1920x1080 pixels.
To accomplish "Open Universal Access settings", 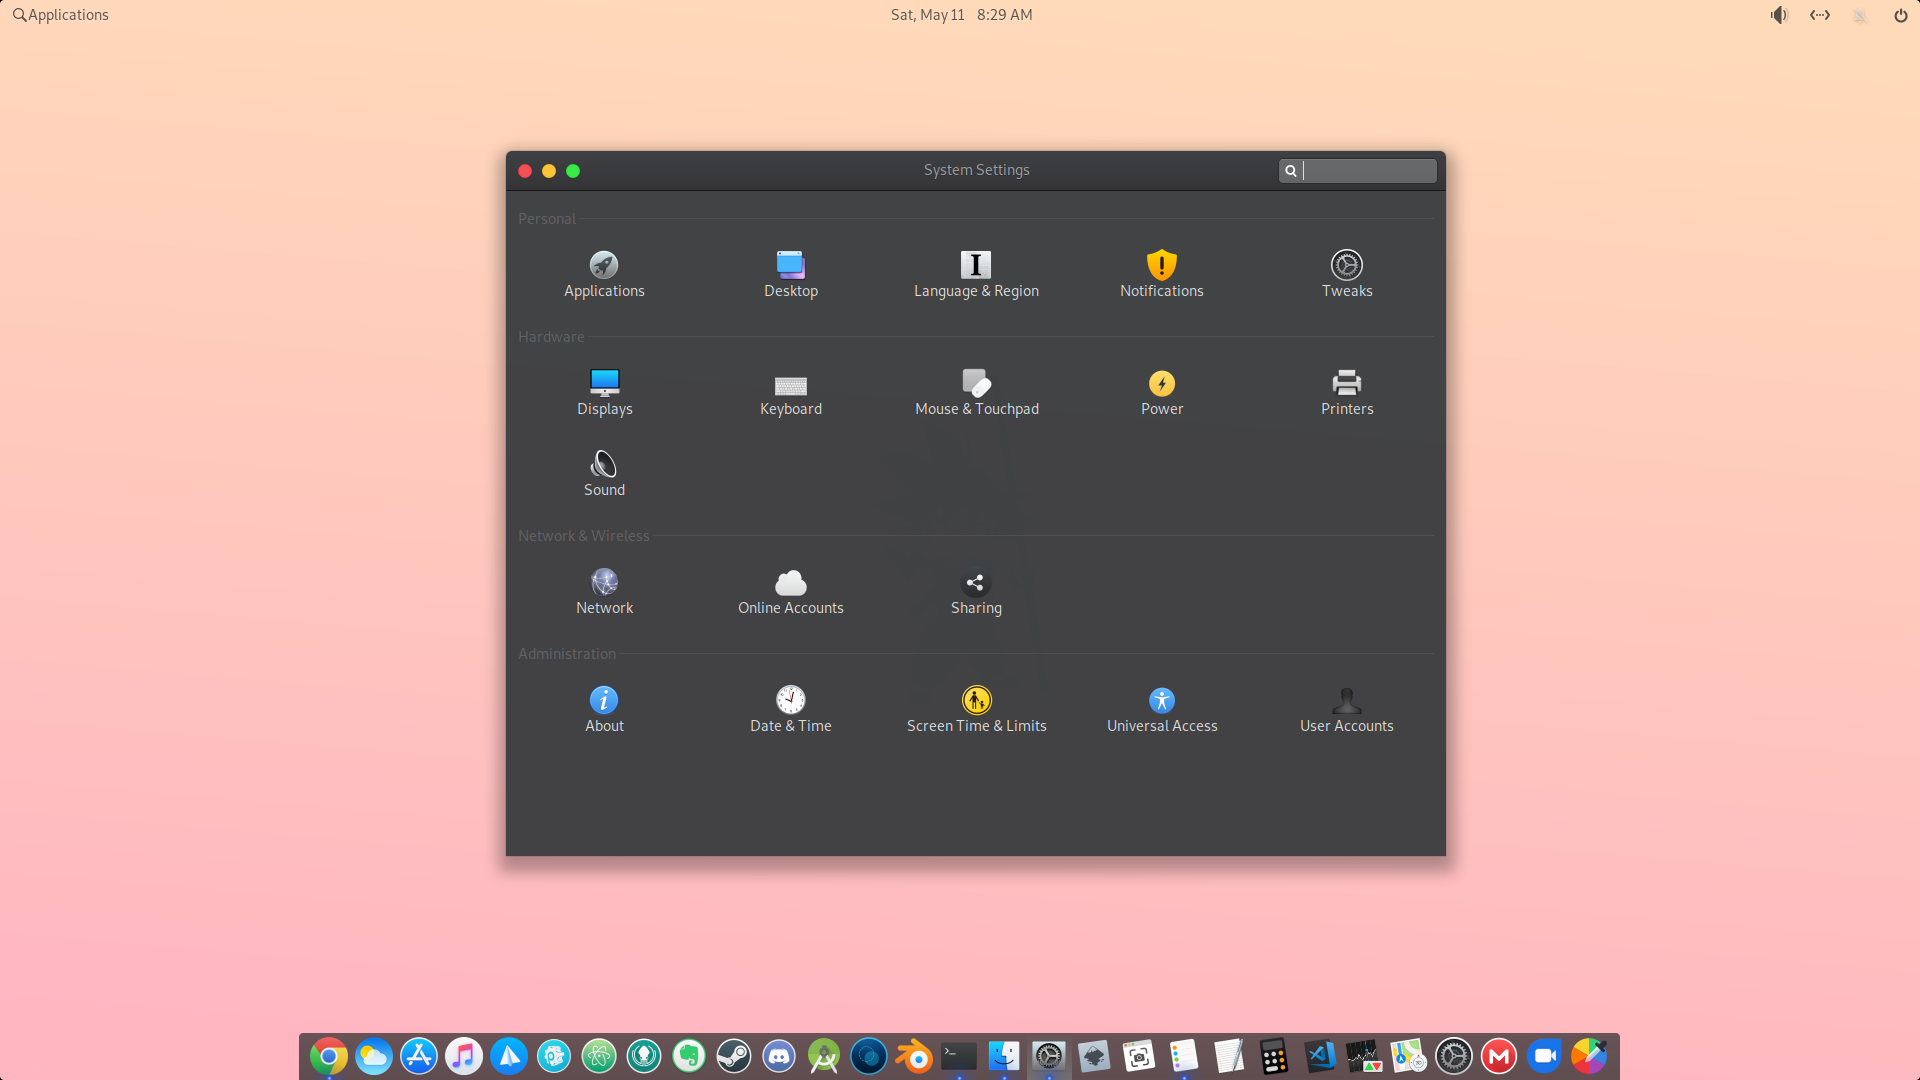I will (x=1161, y=709).
